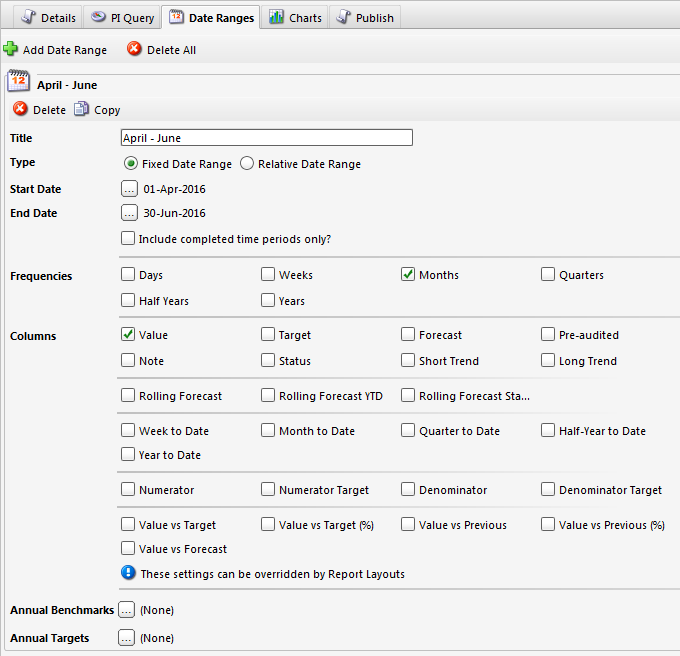Select Fixed Date Range radio button

click(131, 163)
